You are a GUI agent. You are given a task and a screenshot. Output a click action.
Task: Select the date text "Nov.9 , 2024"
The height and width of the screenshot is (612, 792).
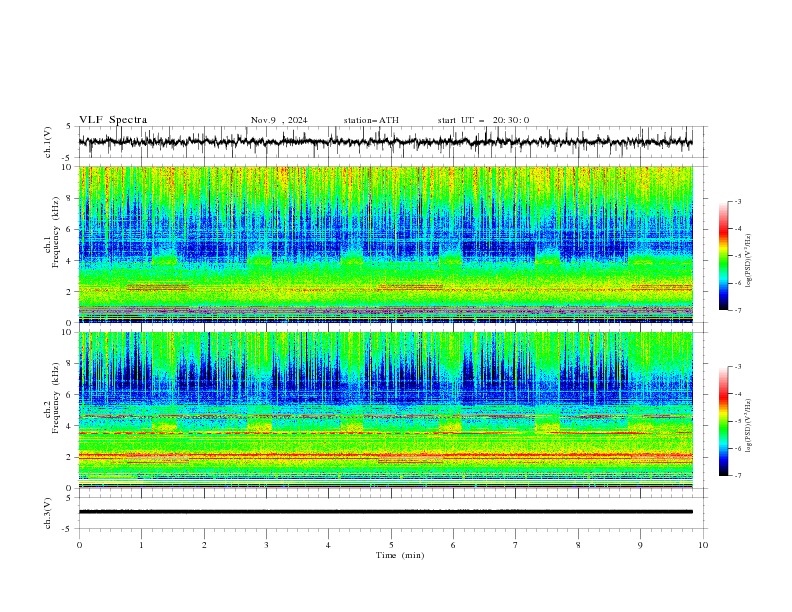click(279, 120)
